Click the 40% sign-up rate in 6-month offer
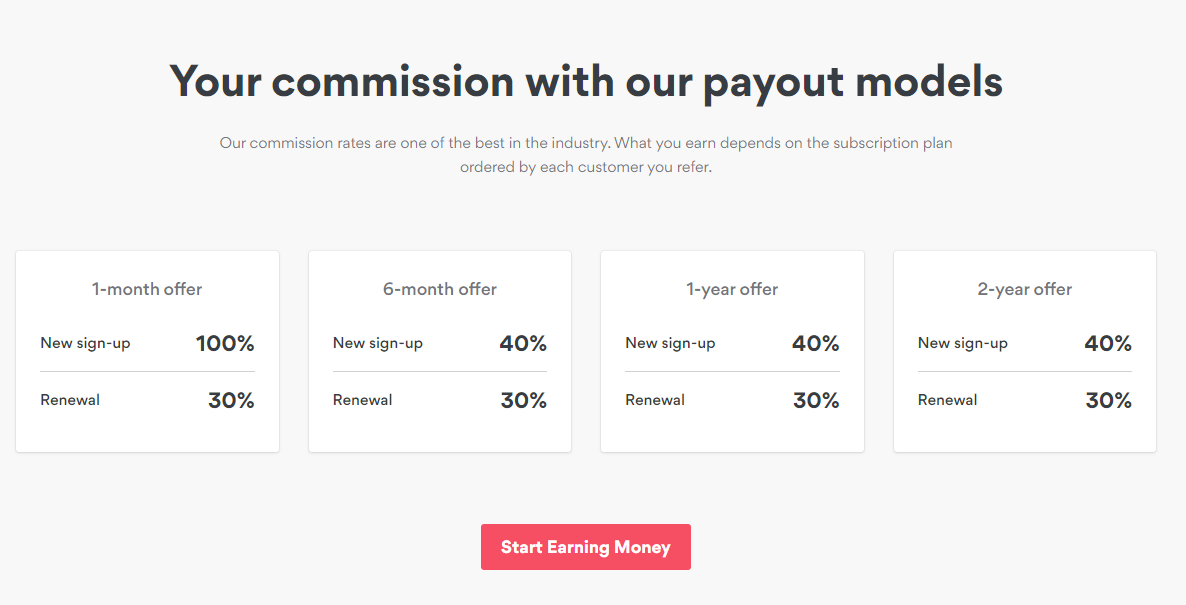Viewport: 1186px width, 605px height. tap(523, 343)
